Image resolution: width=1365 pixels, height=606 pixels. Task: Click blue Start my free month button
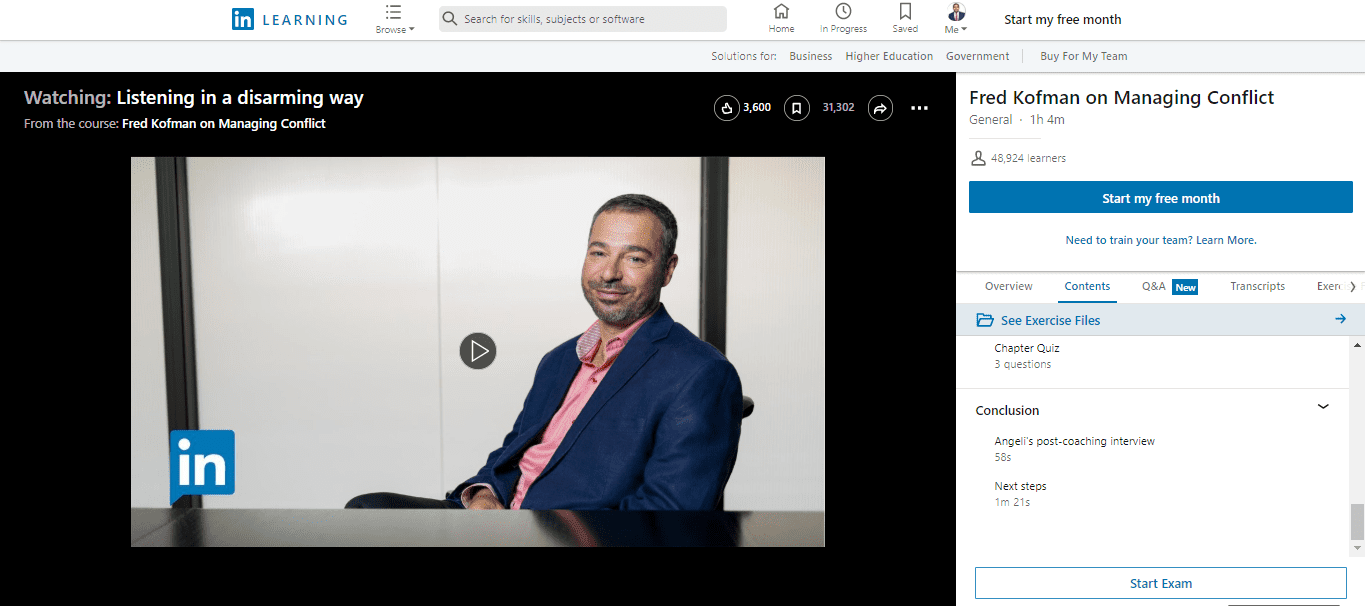(1161, 198)
